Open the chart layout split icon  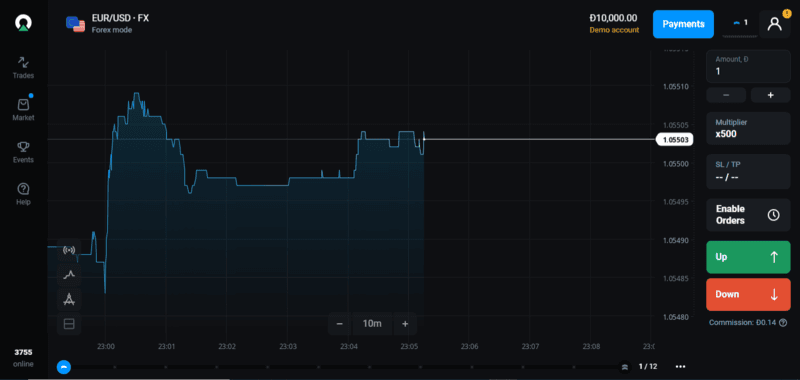click(x=69, y=323)
